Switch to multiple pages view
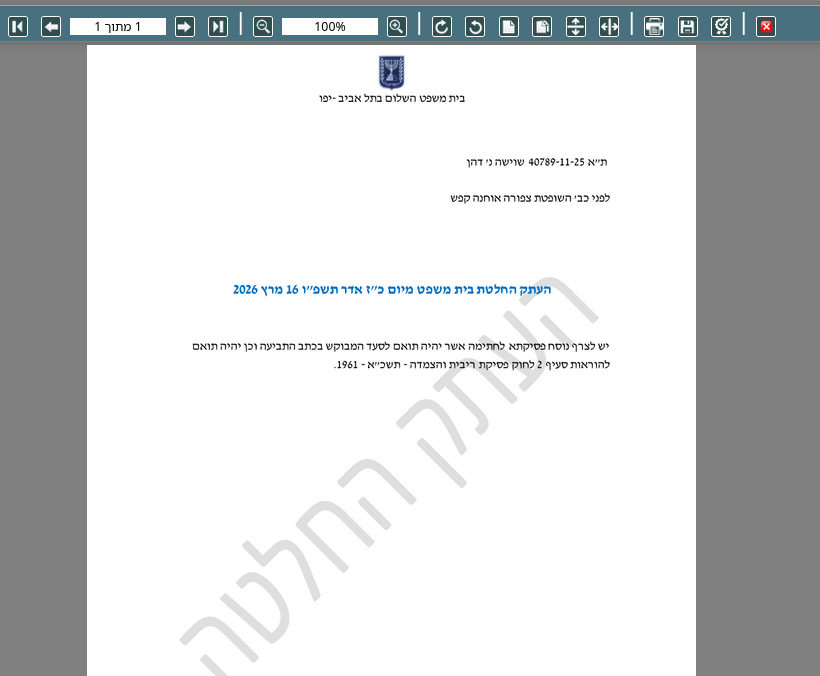Screen dimensions: 820x676 (x=542, y=26)
